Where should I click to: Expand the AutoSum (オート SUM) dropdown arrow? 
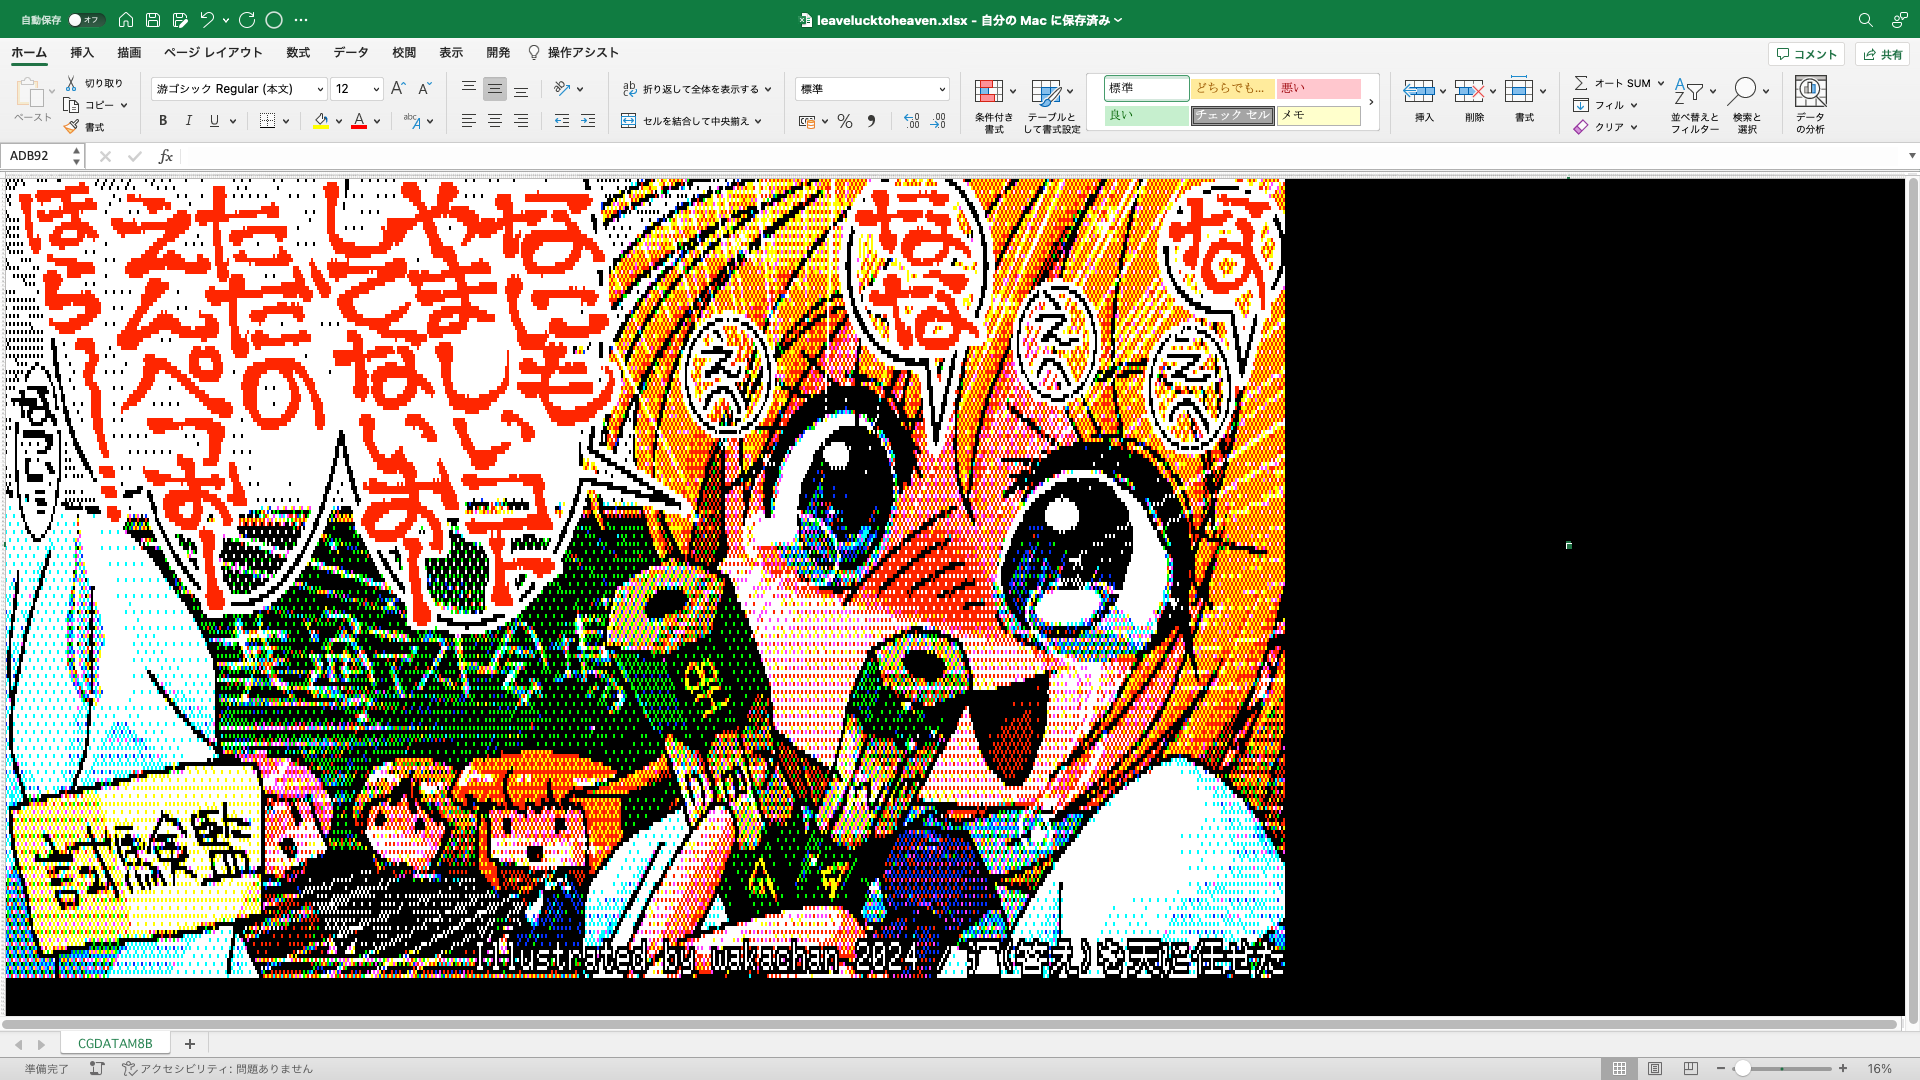[1661, 83]
